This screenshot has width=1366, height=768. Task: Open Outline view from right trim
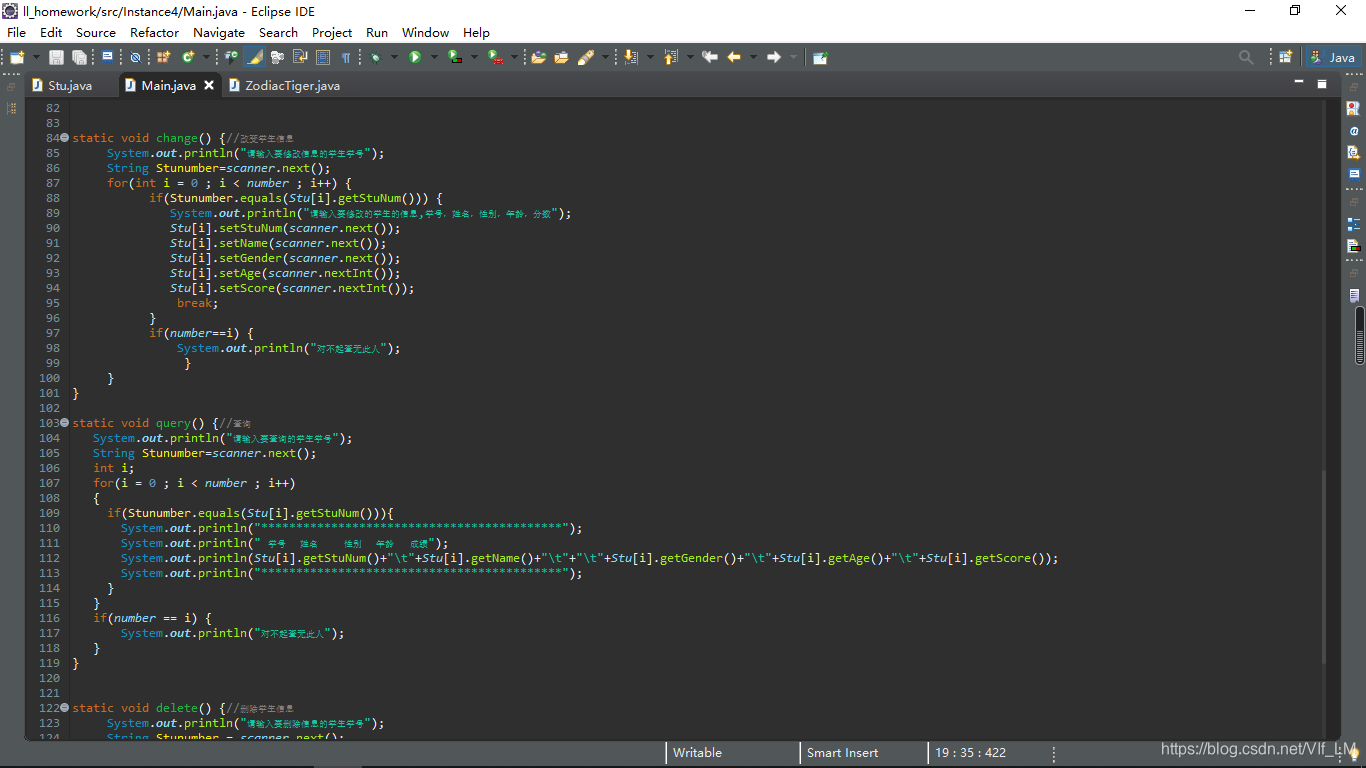click(x=1353, y=224)
